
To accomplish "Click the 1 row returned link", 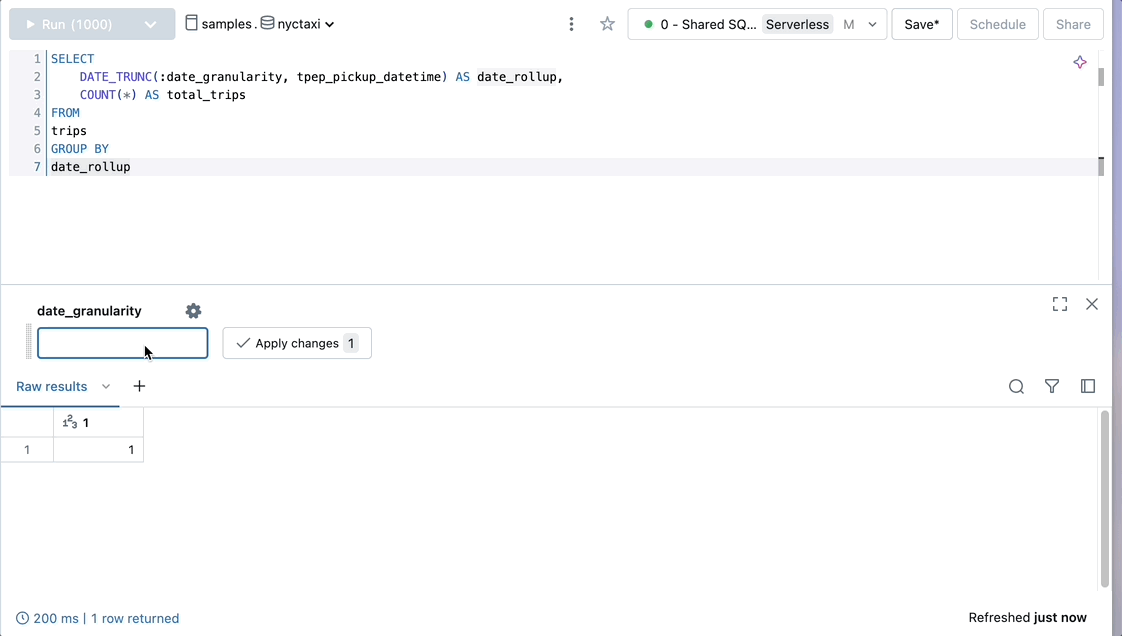I will [135, 618].
